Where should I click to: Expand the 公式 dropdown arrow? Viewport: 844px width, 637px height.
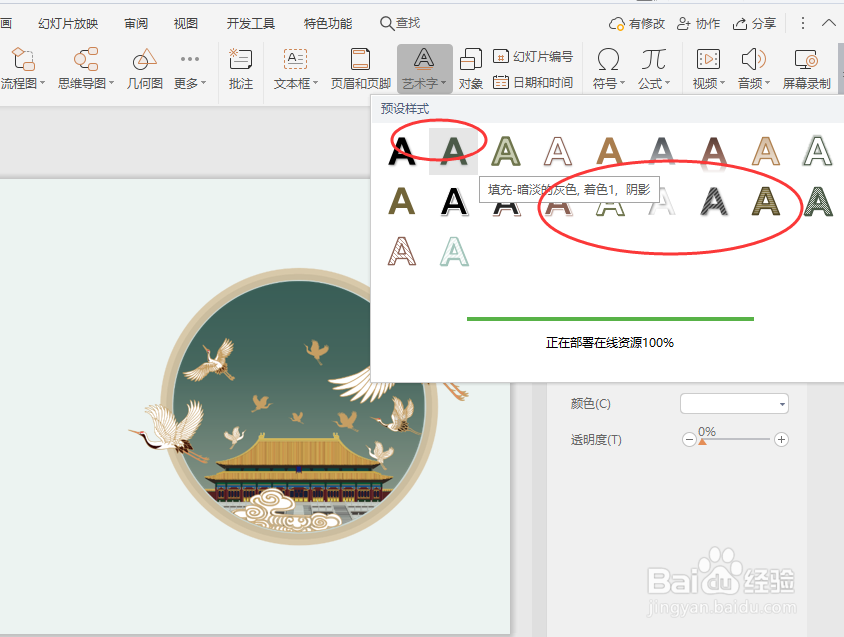(667, 83)
